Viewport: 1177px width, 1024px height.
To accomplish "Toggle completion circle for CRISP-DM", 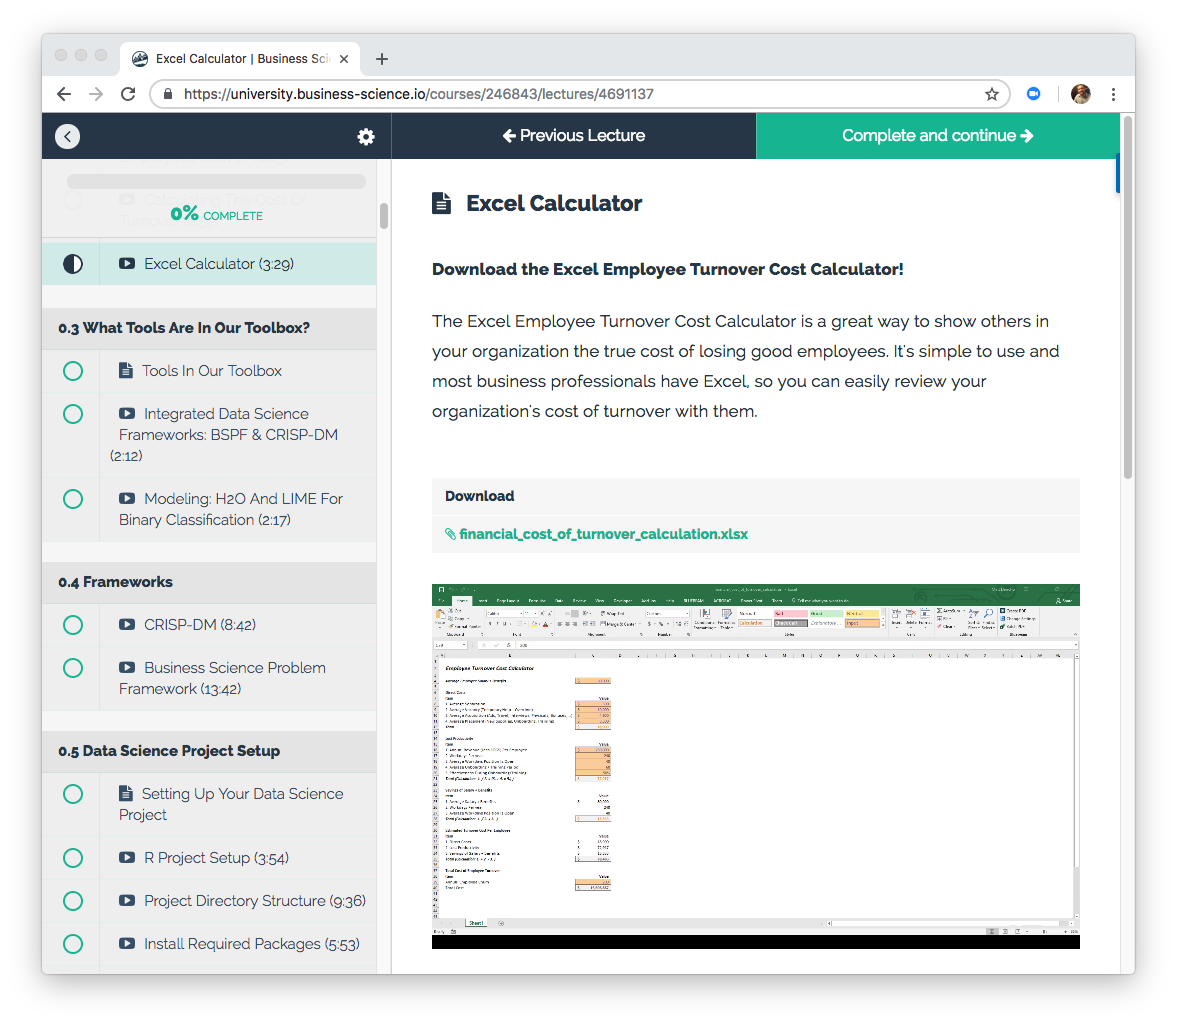I will tap(73, 625).
